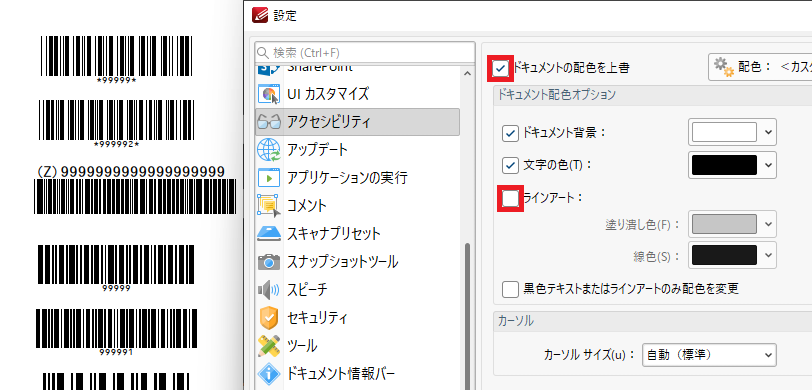Click barcode labeled 999991 in document
Screen dimensions: 812x390
click(x=117, y=329)
